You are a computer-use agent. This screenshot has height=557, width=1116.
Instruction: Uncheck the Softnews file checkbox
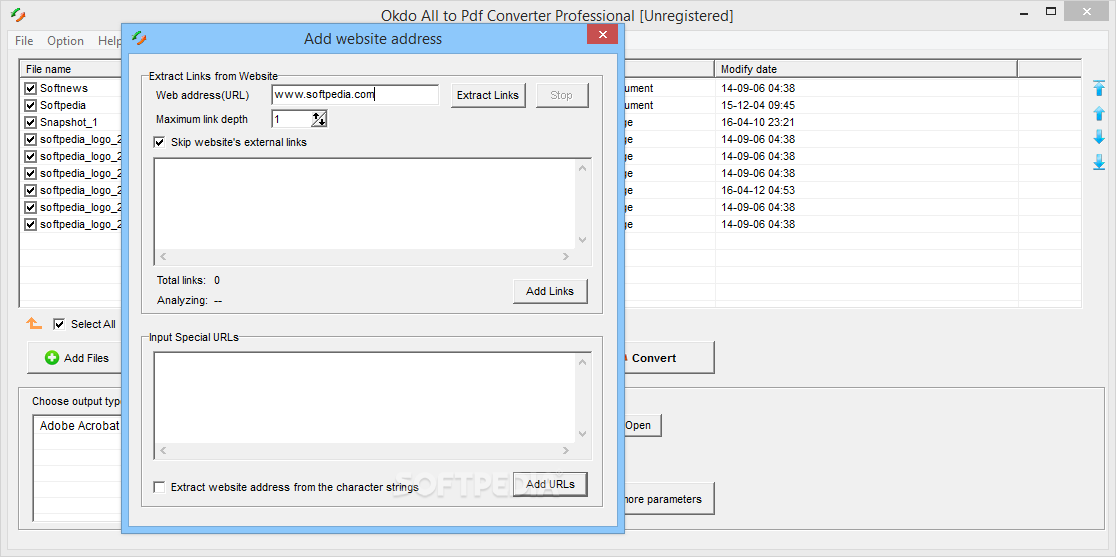[31, 88]
